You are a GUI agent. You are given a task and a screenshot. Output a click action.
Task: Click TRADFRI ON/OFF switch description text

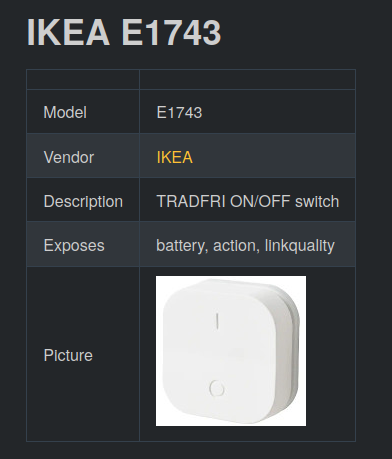coord(248,201)
